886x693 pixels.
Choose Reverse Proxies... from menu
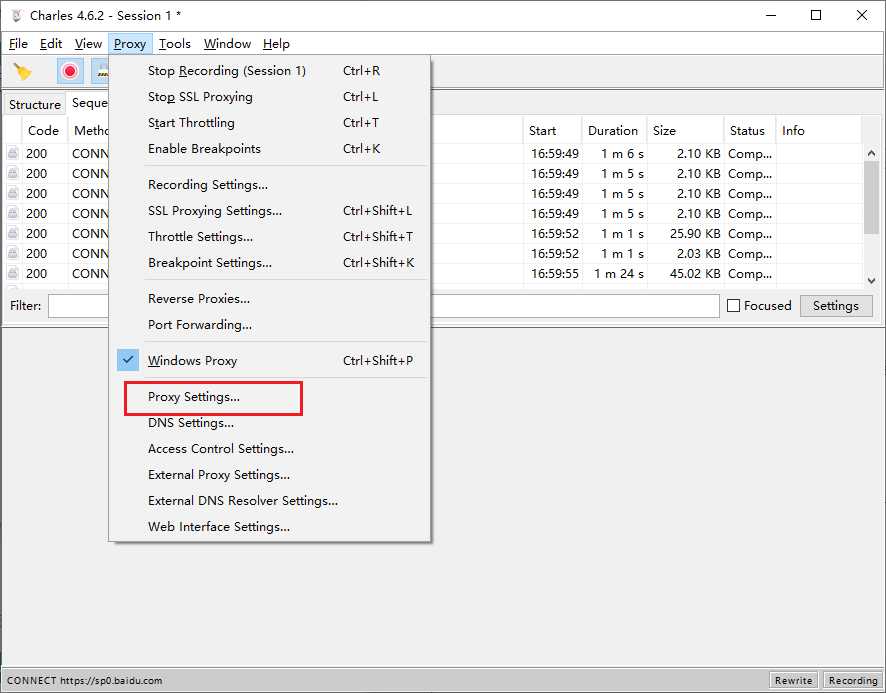(x=270, y=299)
